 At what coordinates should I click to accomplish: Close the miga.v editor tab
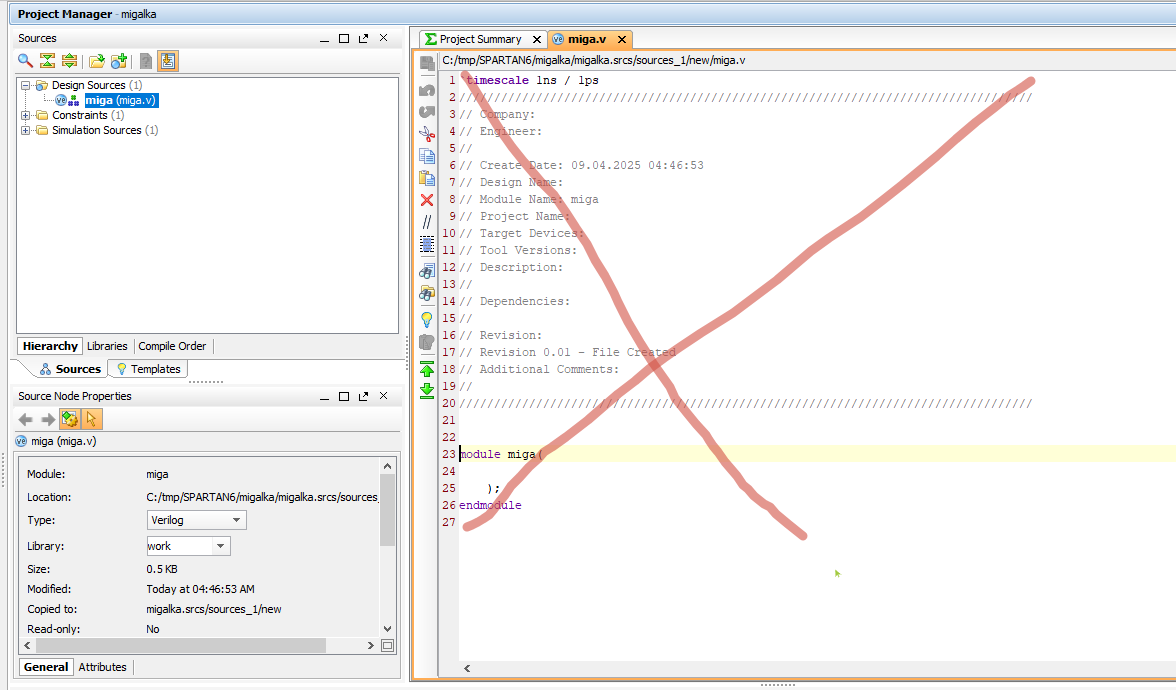[x=622, y=39]
